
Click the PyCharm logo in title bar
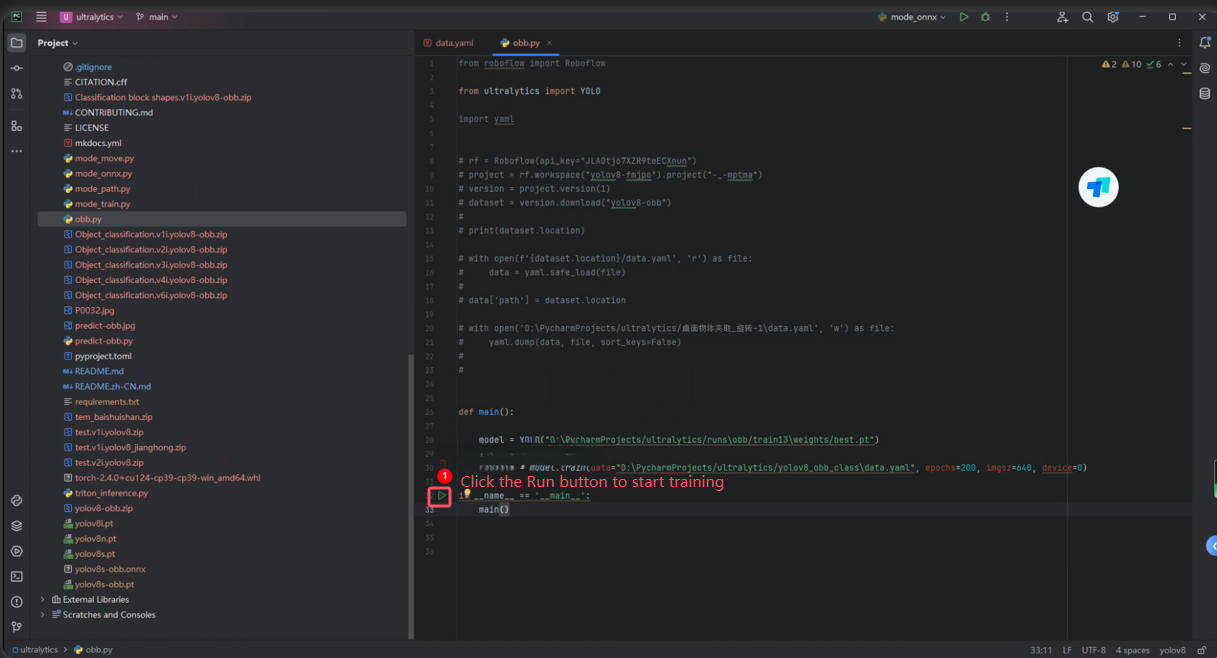pyautogui.click(x=16, y=17)
